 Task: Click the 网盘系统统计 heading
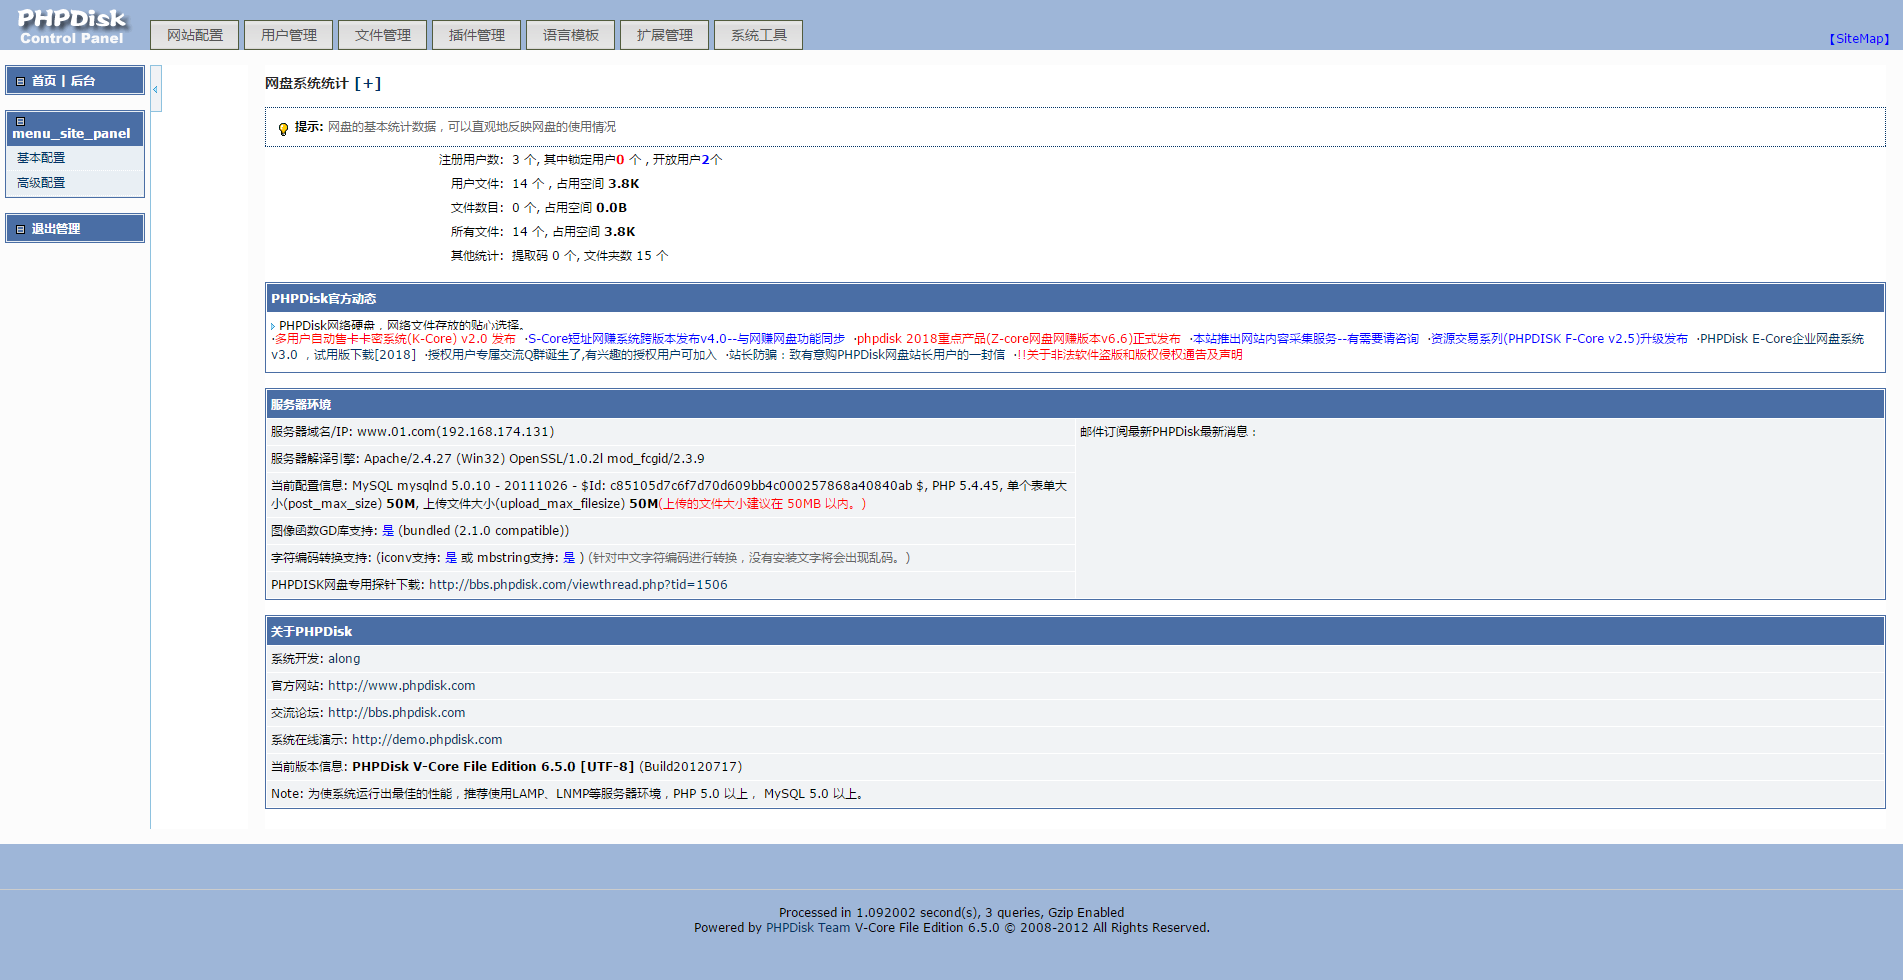[307, 83]
